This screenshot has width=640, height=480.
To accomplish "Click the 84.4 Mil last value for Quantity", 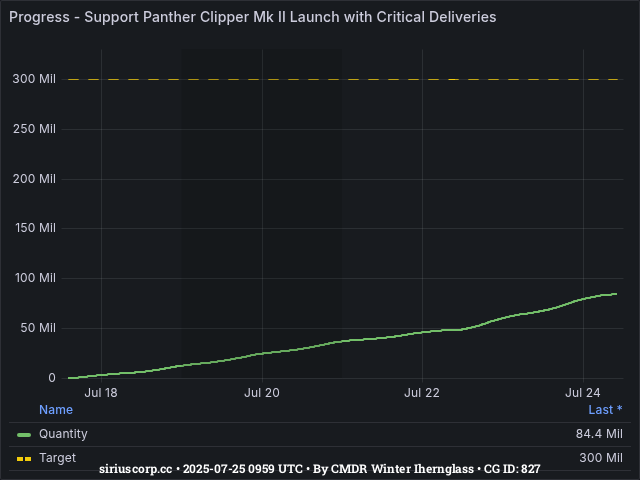I will pyautogui.click(x=599, y=434).
